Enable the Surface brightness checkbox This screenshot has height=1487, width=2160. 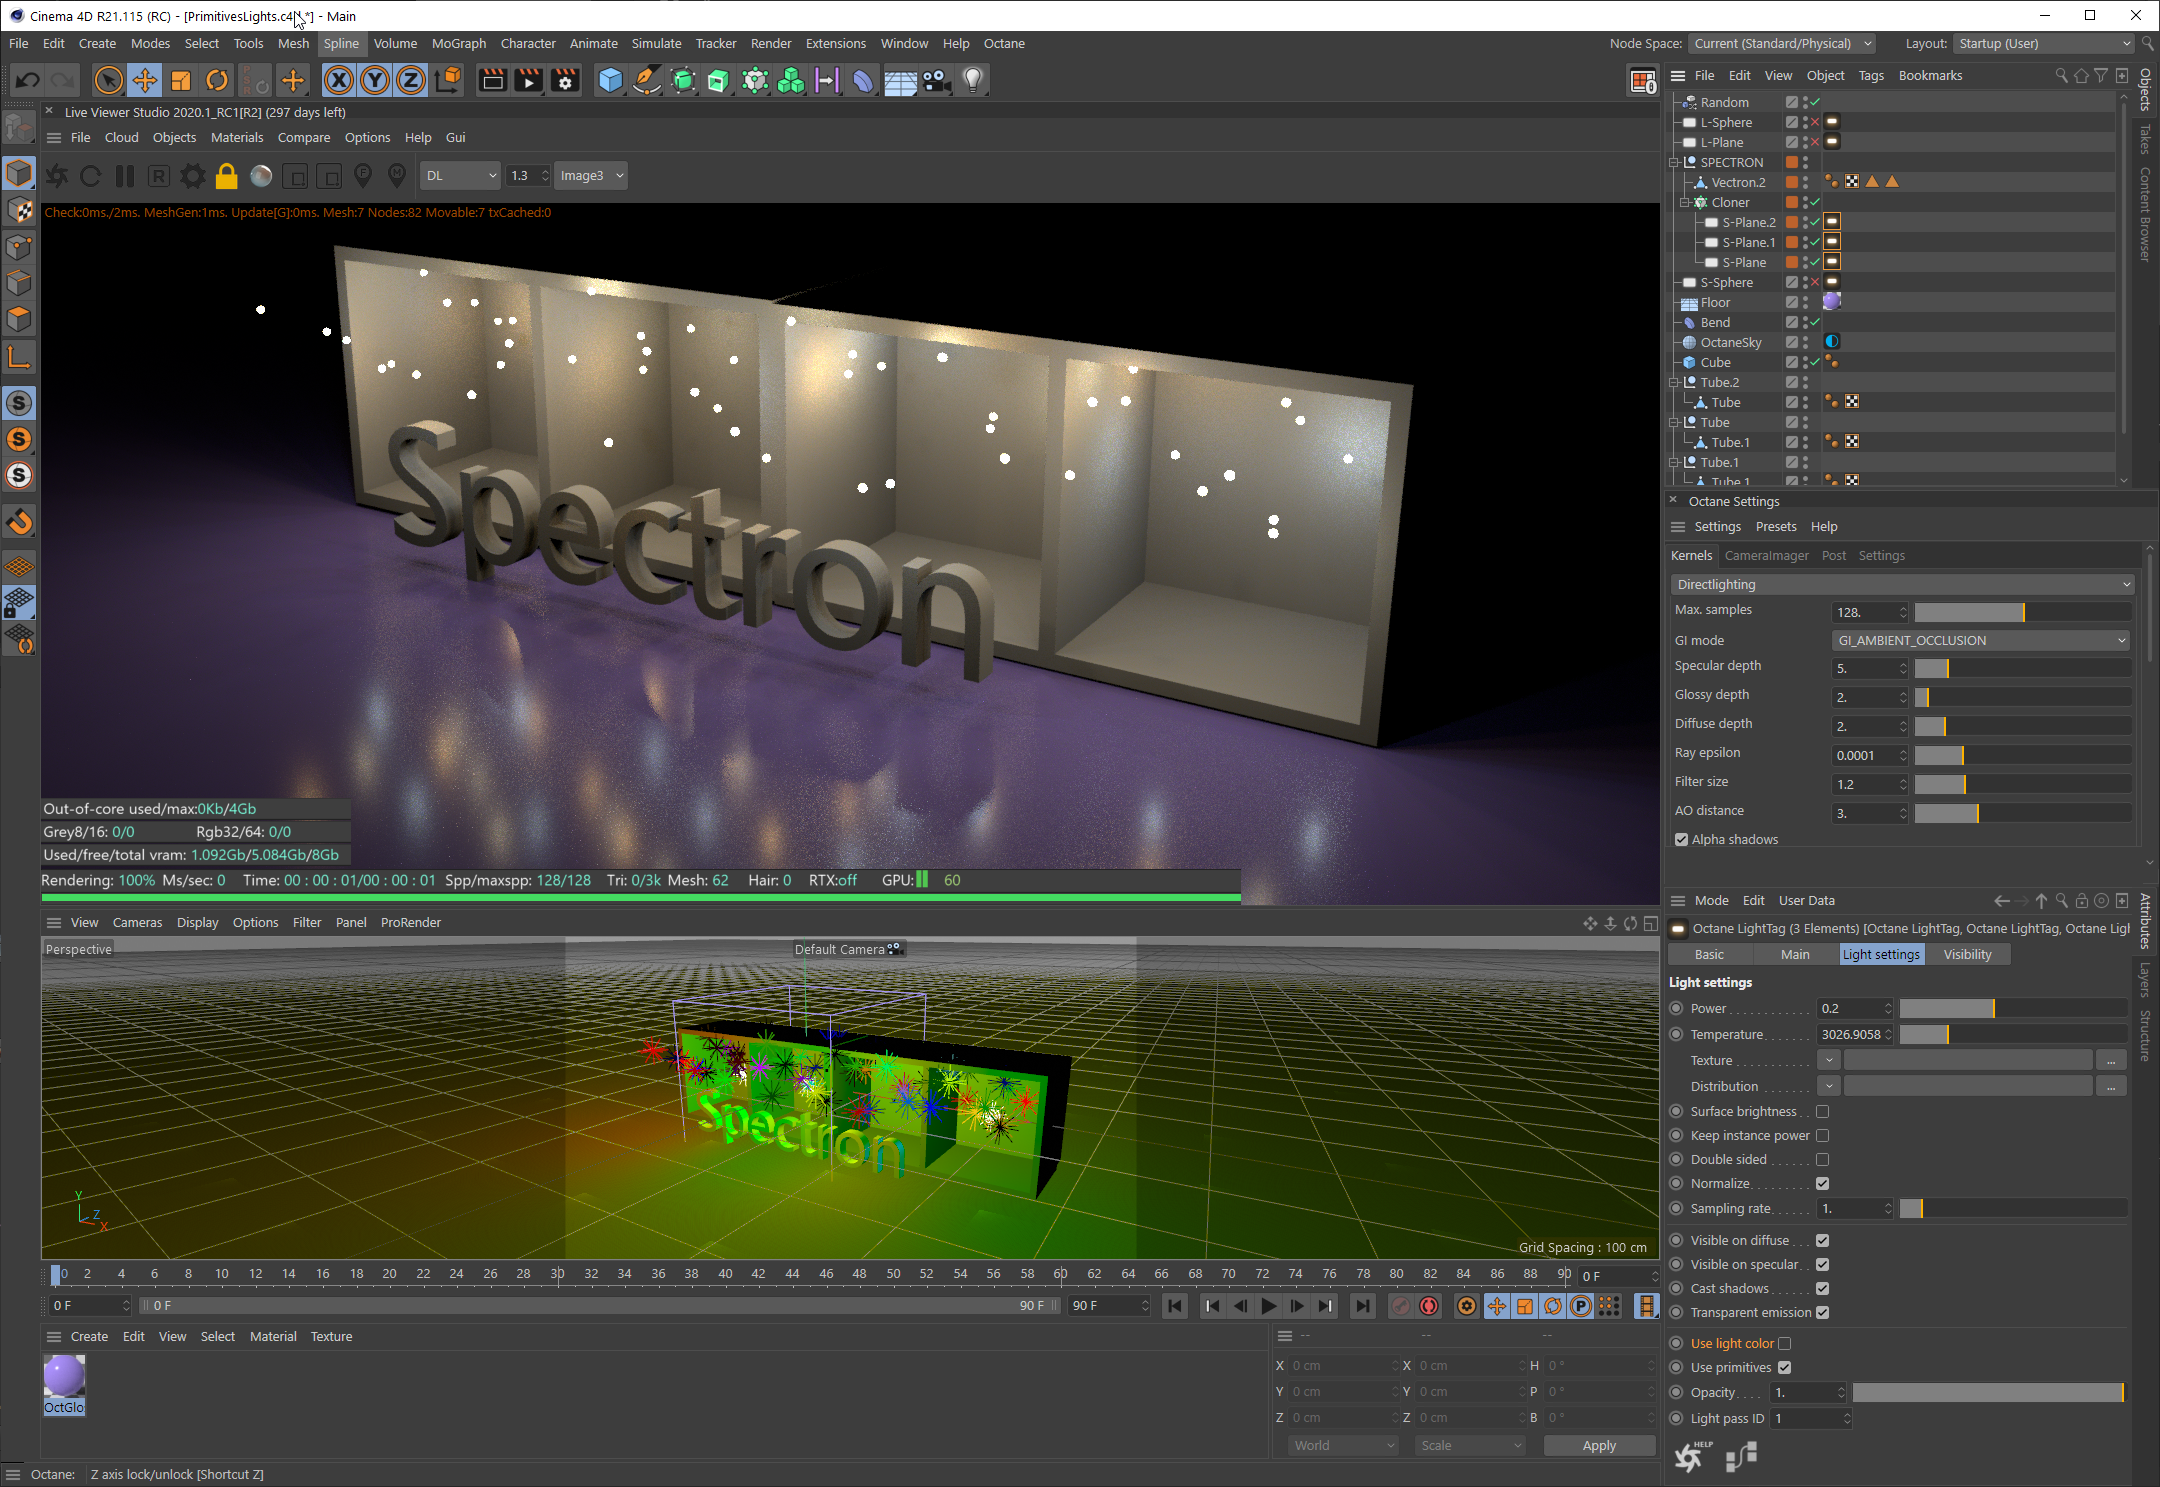pos(1822,1111)
